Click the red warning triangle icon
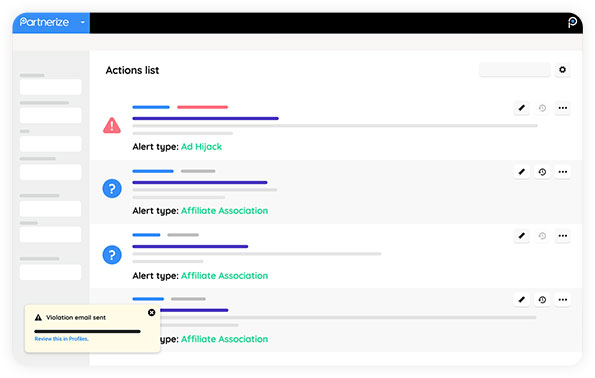This screenshot has width=595, height=378. pos(112,126)
